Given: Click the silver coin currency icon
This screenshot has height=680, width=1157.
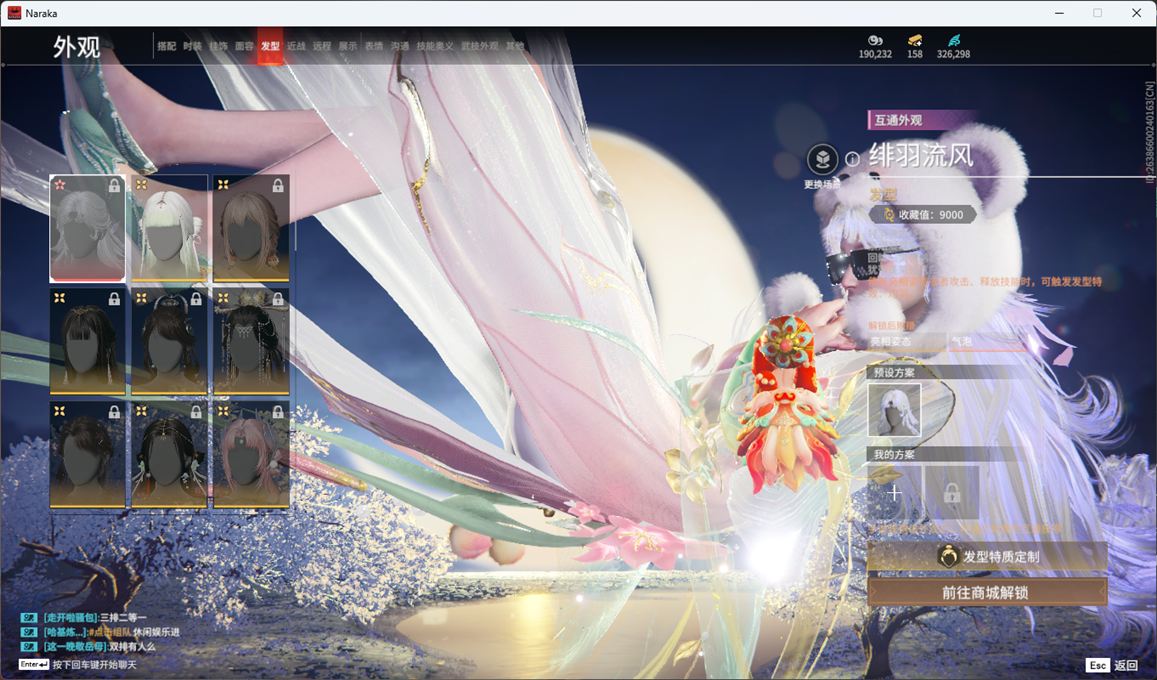Looking at the screenshot, I should tap(875, 40).
